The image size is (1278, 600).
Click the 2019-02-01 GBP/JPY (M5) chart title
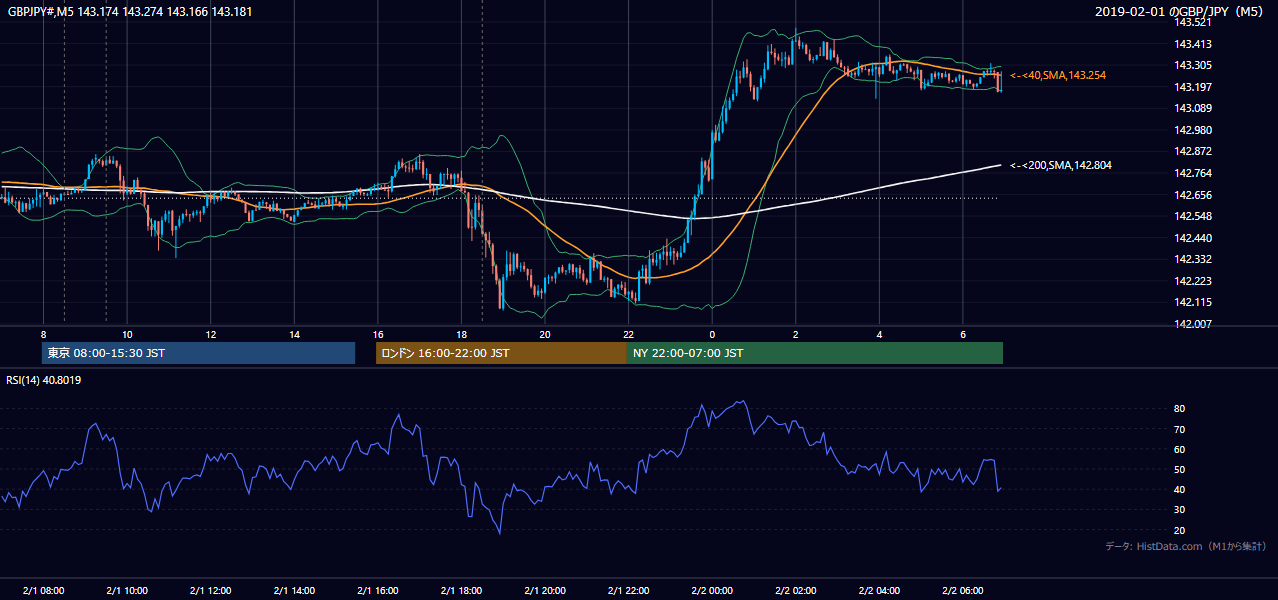pyautogui.click(x=1181, y=11)
